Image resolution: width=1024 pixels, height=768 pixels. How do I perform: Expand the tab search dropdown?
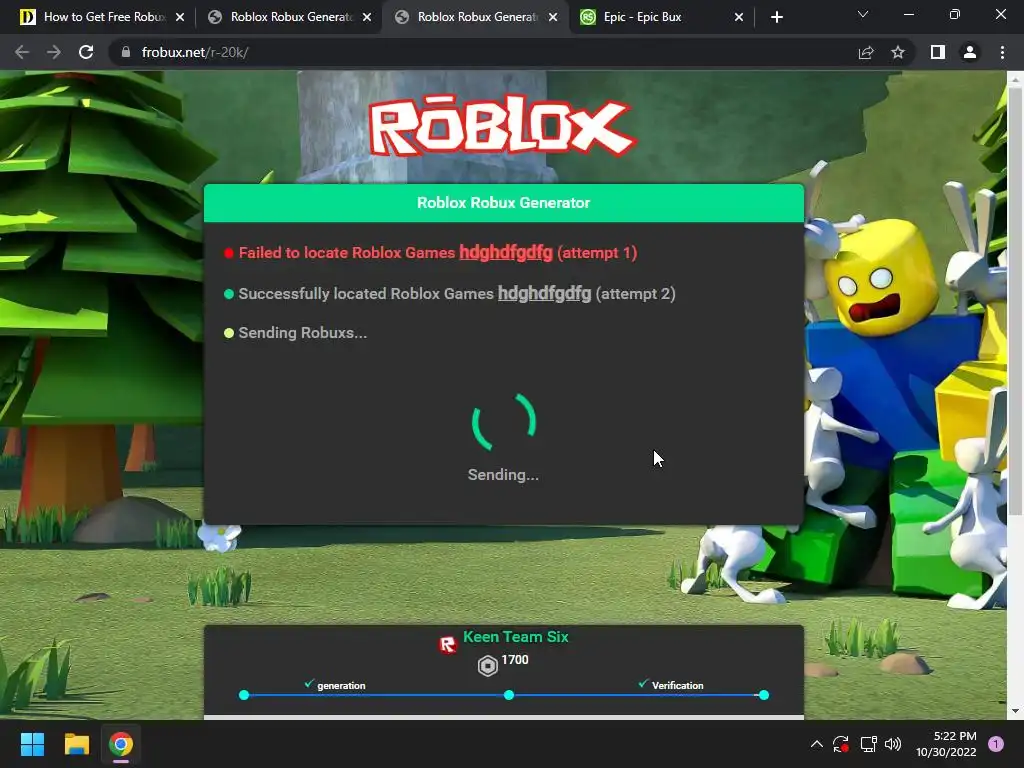coord(863,14)
